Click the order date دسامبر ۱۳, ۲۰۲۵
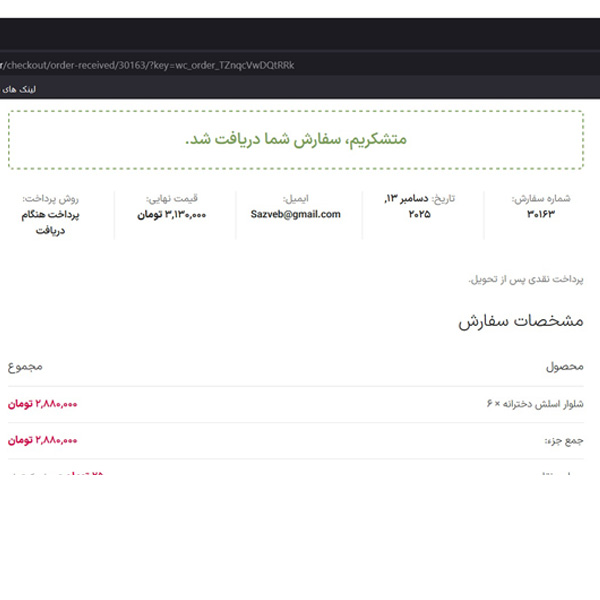Viewport: 600px width, 600px height. tap(419, 207)
